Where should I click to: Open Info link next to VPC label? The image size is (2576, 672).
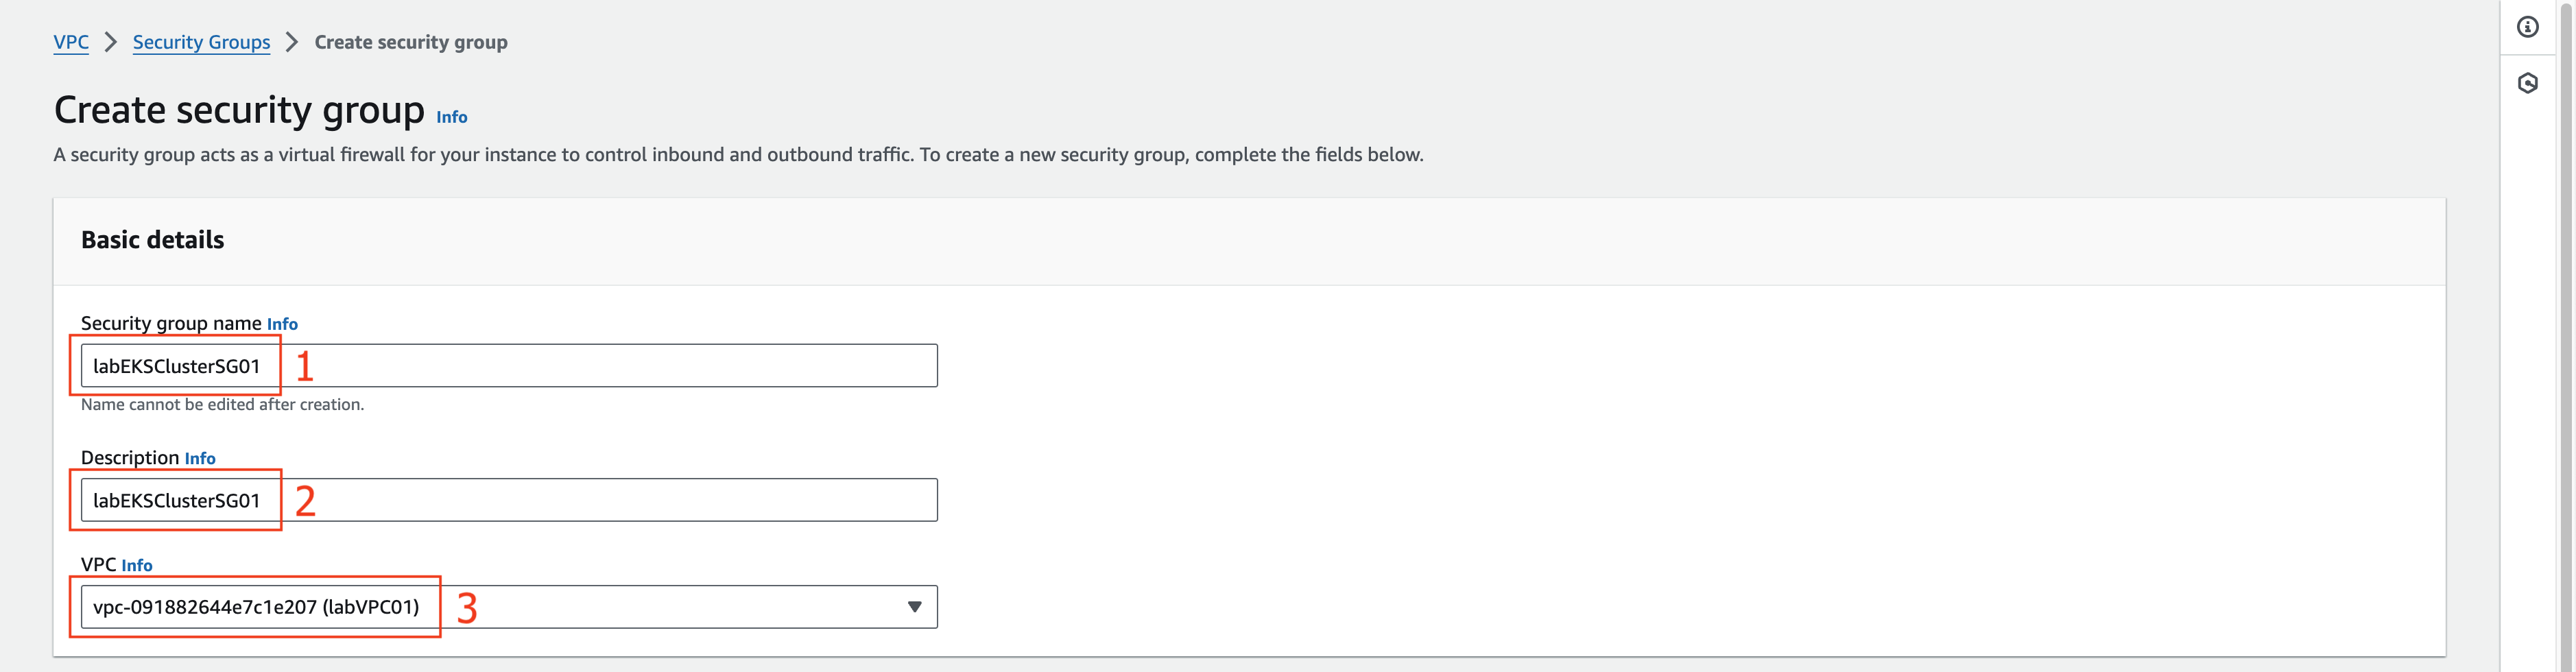[137, 565]
